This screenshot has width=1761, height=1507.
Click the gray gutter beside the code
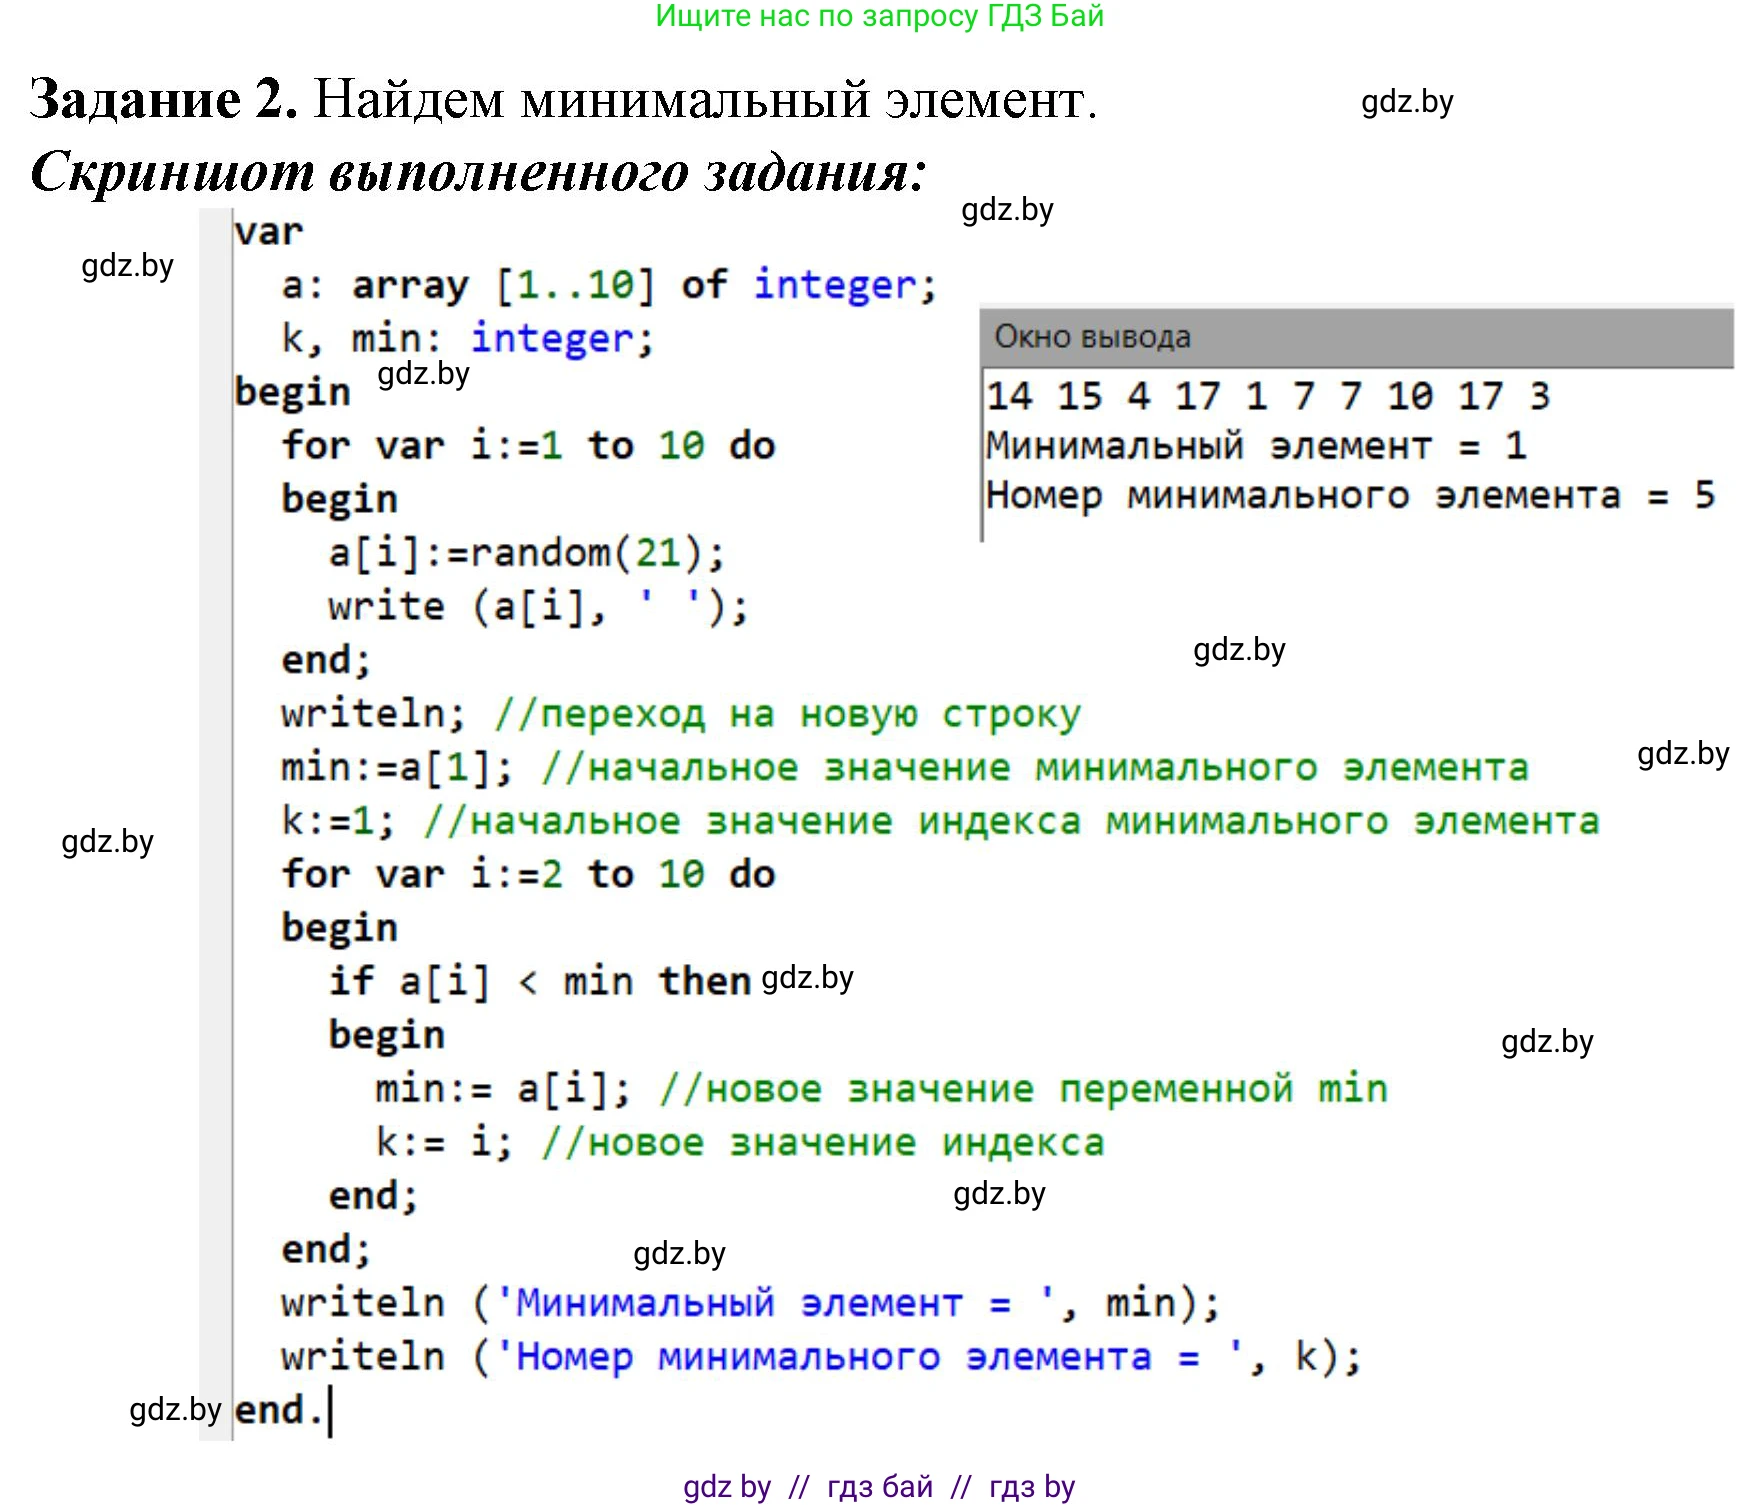(x=213, y=800)
